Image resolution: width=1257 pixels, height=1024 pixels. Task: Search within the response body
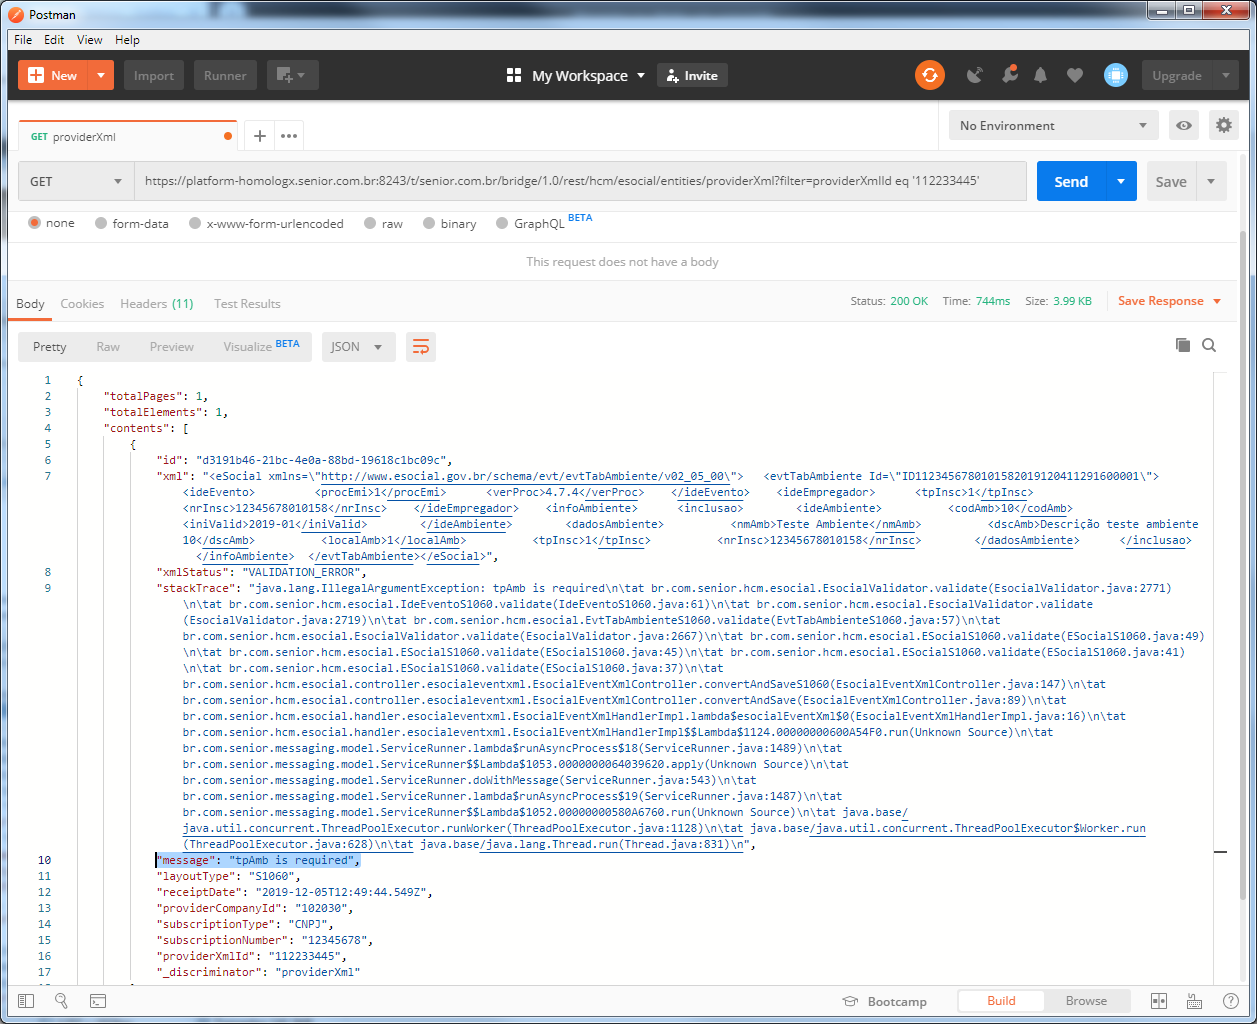click(1209, 345)
